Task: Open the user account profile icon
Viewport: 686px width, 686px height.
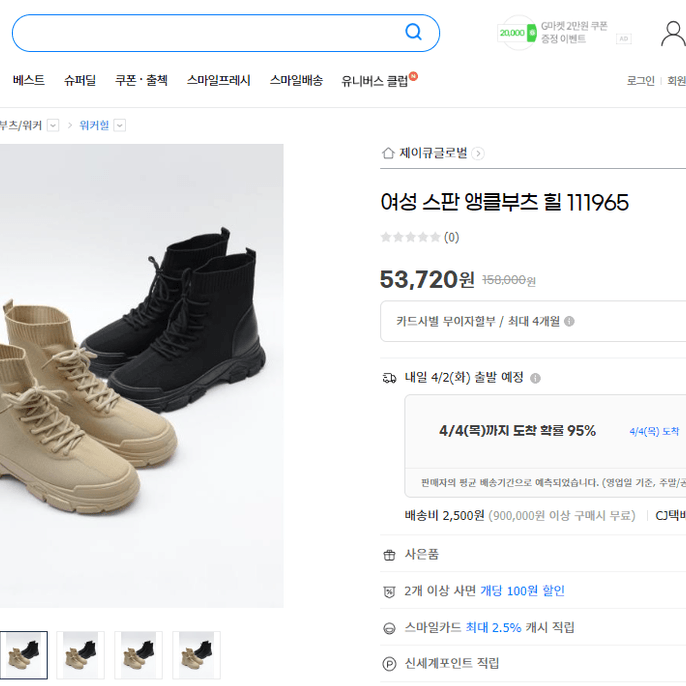Action: [673, 34]
